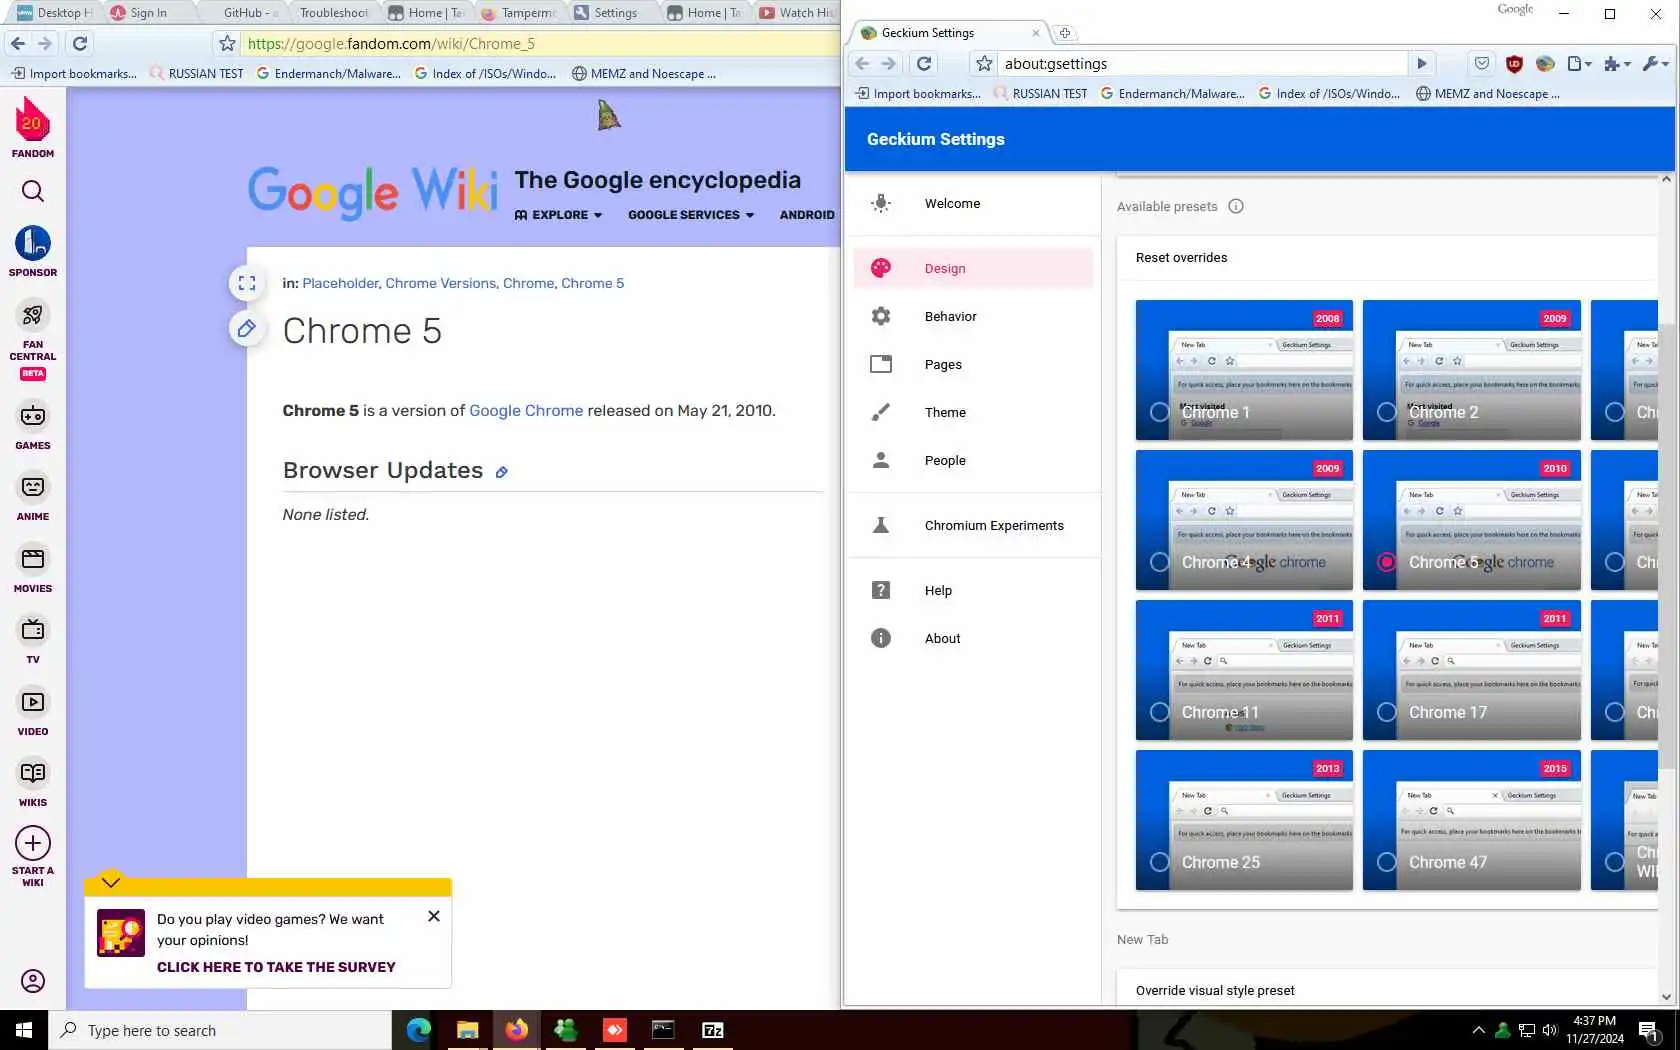The image size is (1680, 1050).
Task: Select the Chrome 4 preset
Action: pos(1244,520)
